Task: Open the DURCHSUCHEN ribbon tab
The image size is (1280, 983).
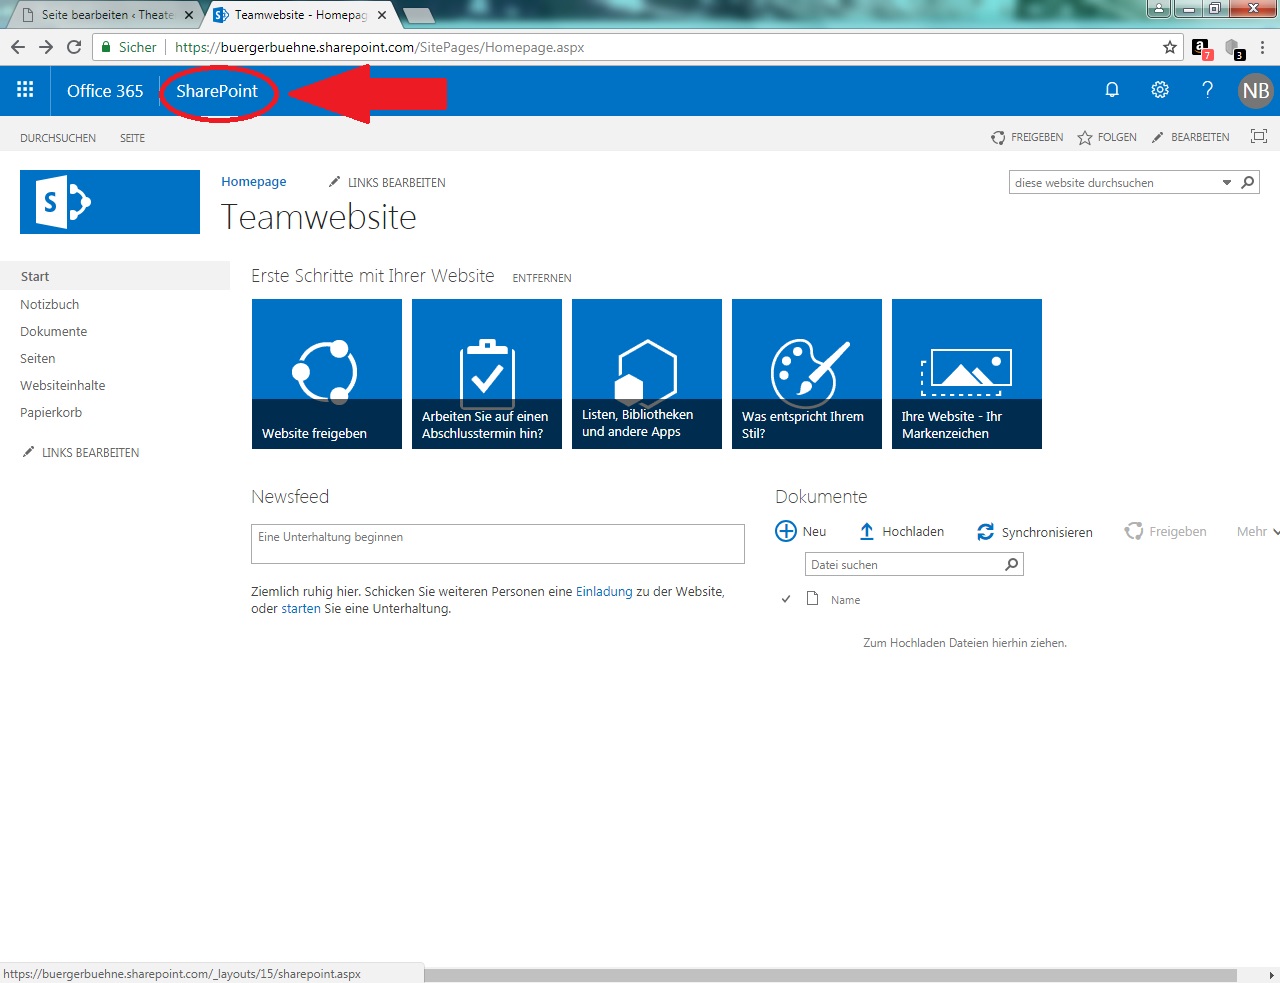Action: pyautogui.click(x=58, y=138)
